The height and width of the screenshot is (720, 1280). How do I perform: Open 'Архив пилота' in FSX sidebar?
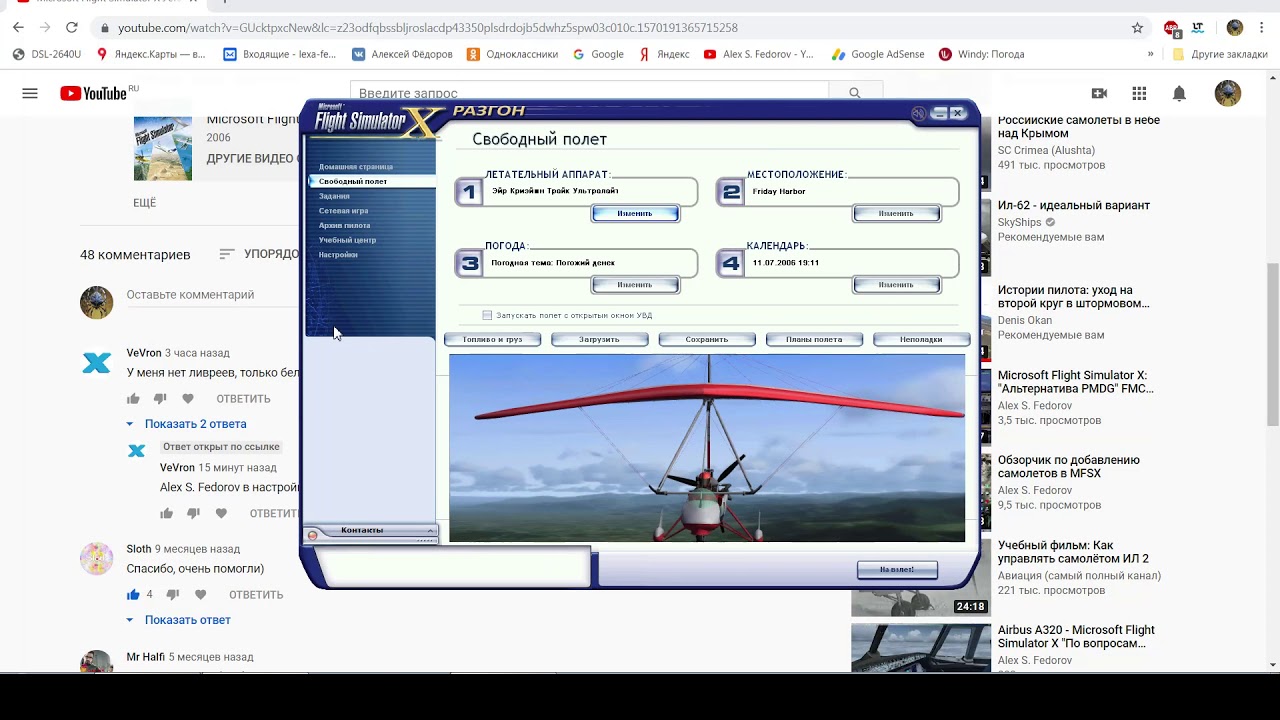point(344,225)
